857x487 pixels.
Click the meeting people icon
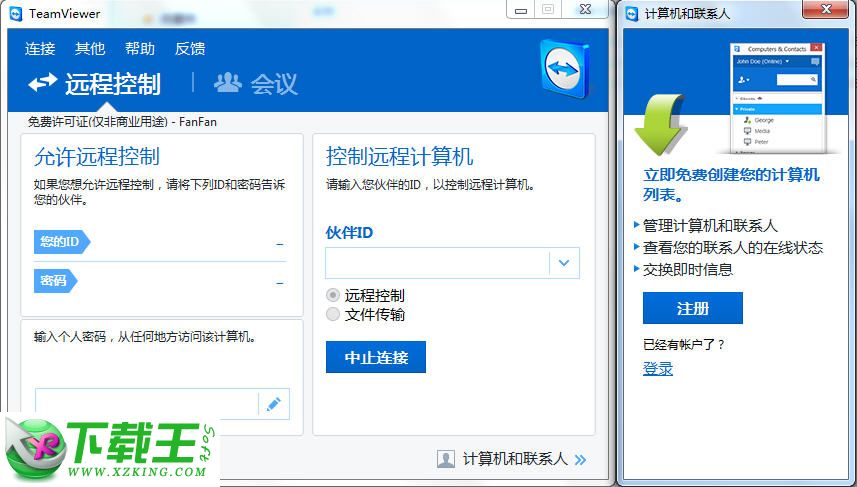tap(227, 83)
